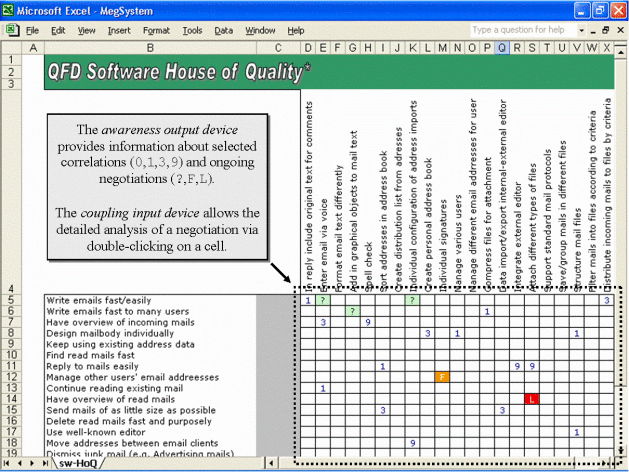Minimize the workbook window inside Excel
This screenshot has width=629, height=472.
[593, 30]
